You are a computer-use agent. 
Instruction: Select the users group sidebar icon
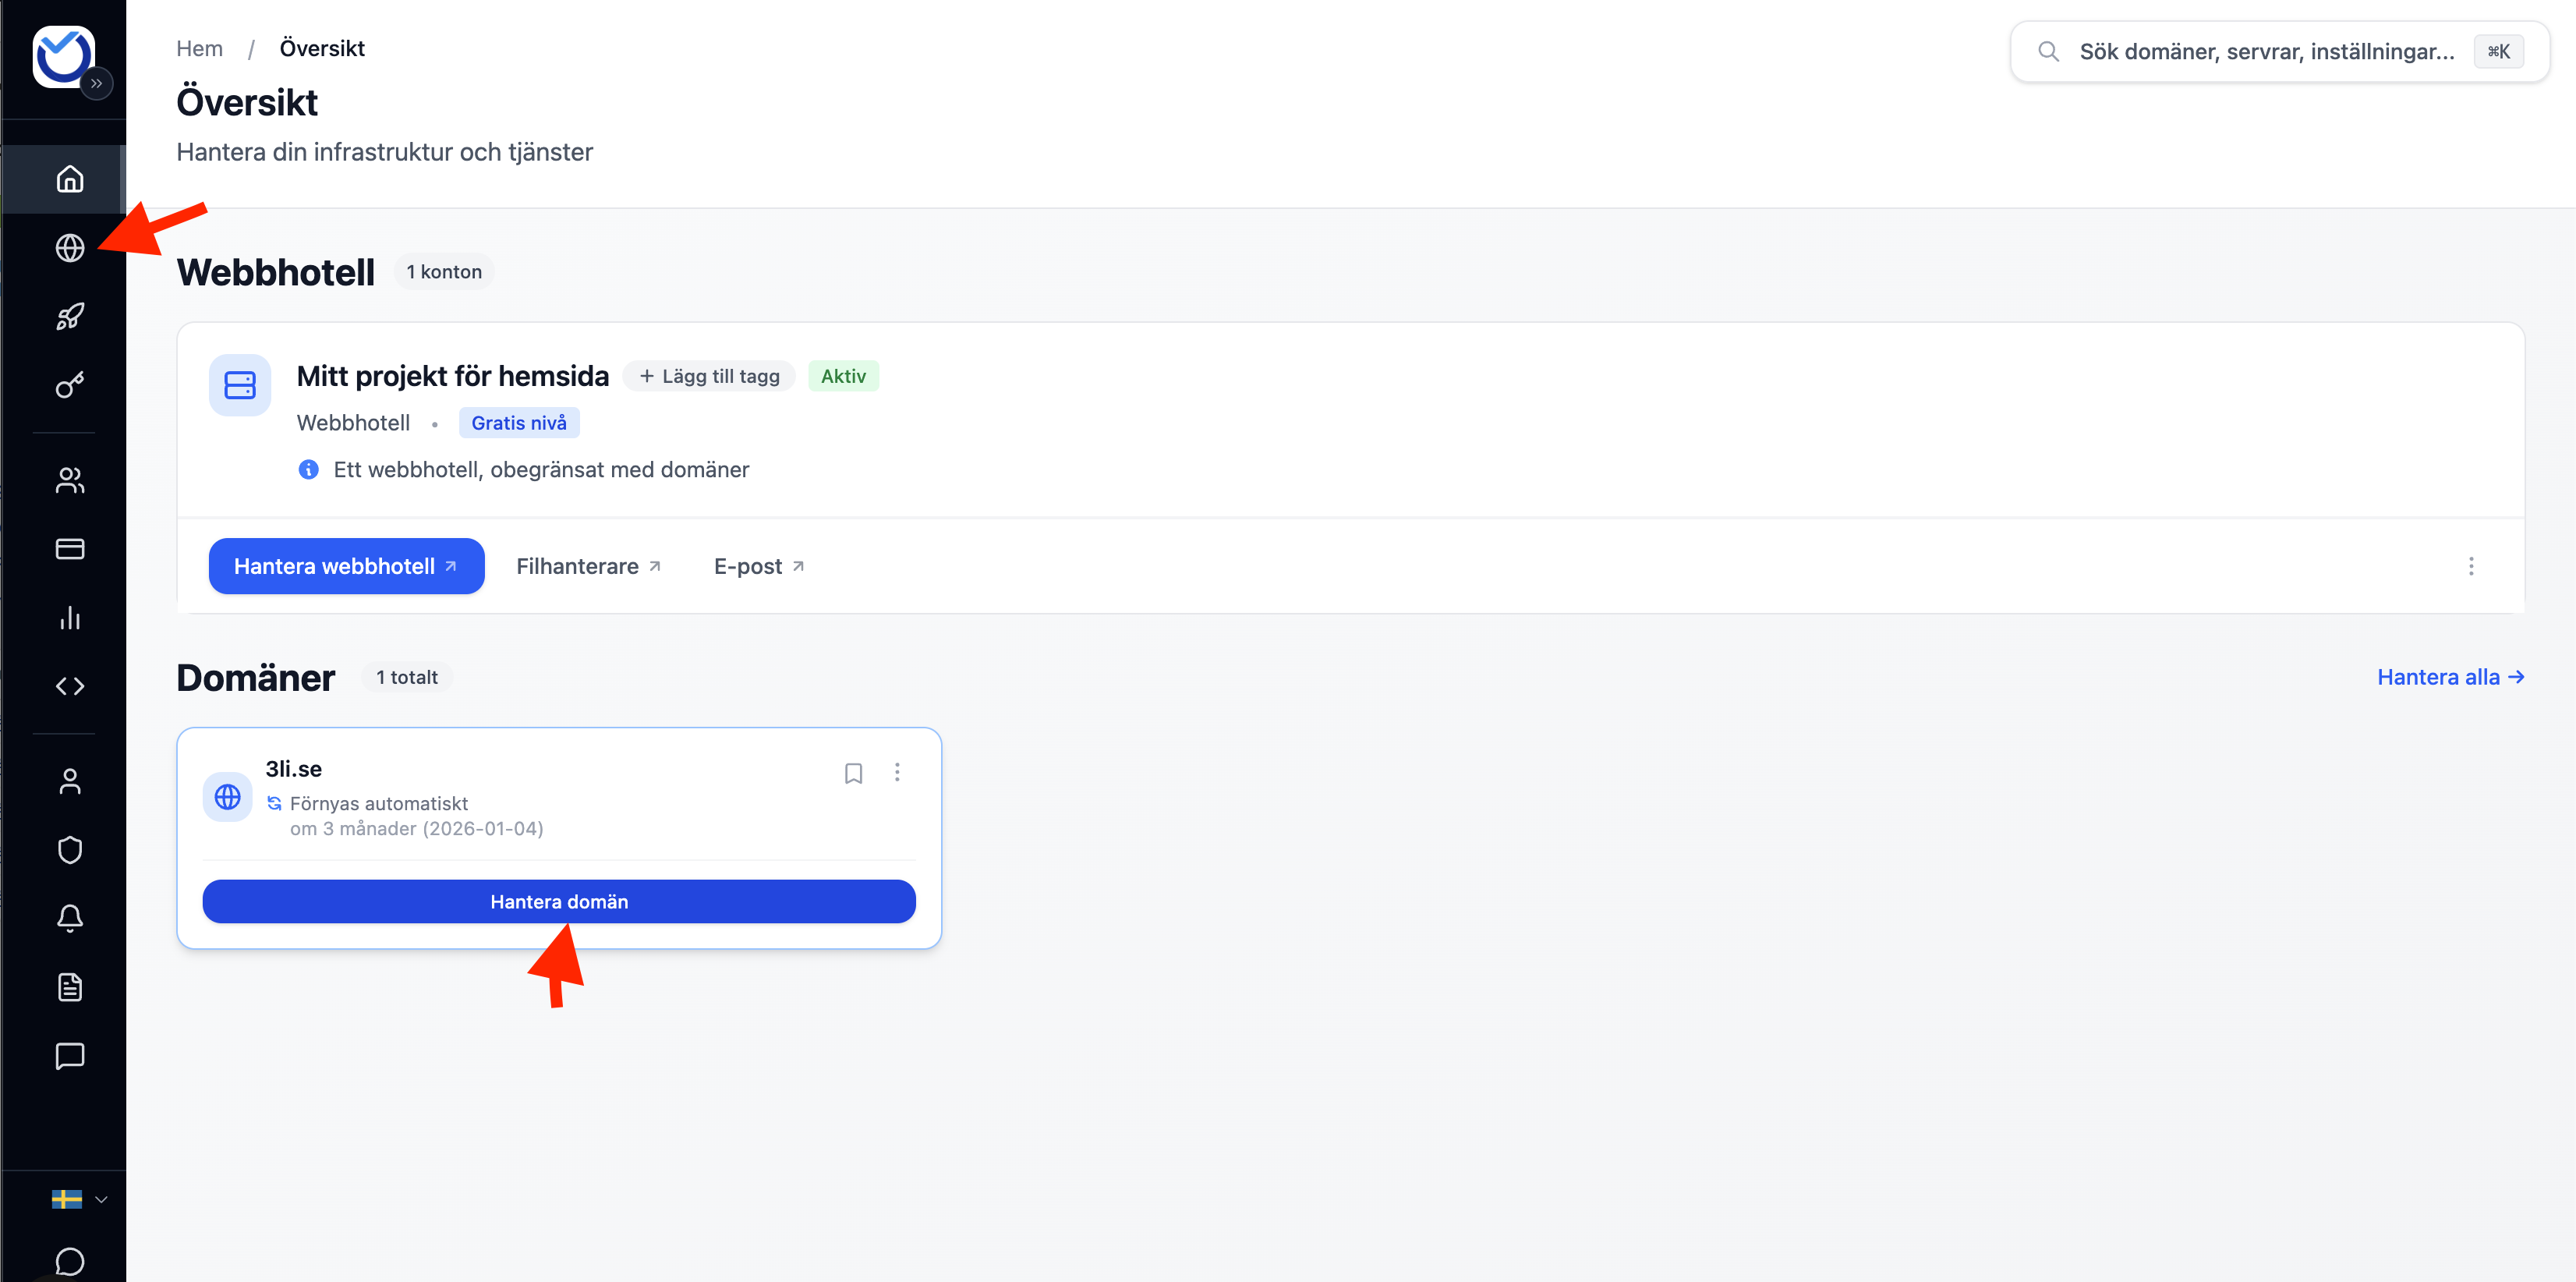(69, 481)
